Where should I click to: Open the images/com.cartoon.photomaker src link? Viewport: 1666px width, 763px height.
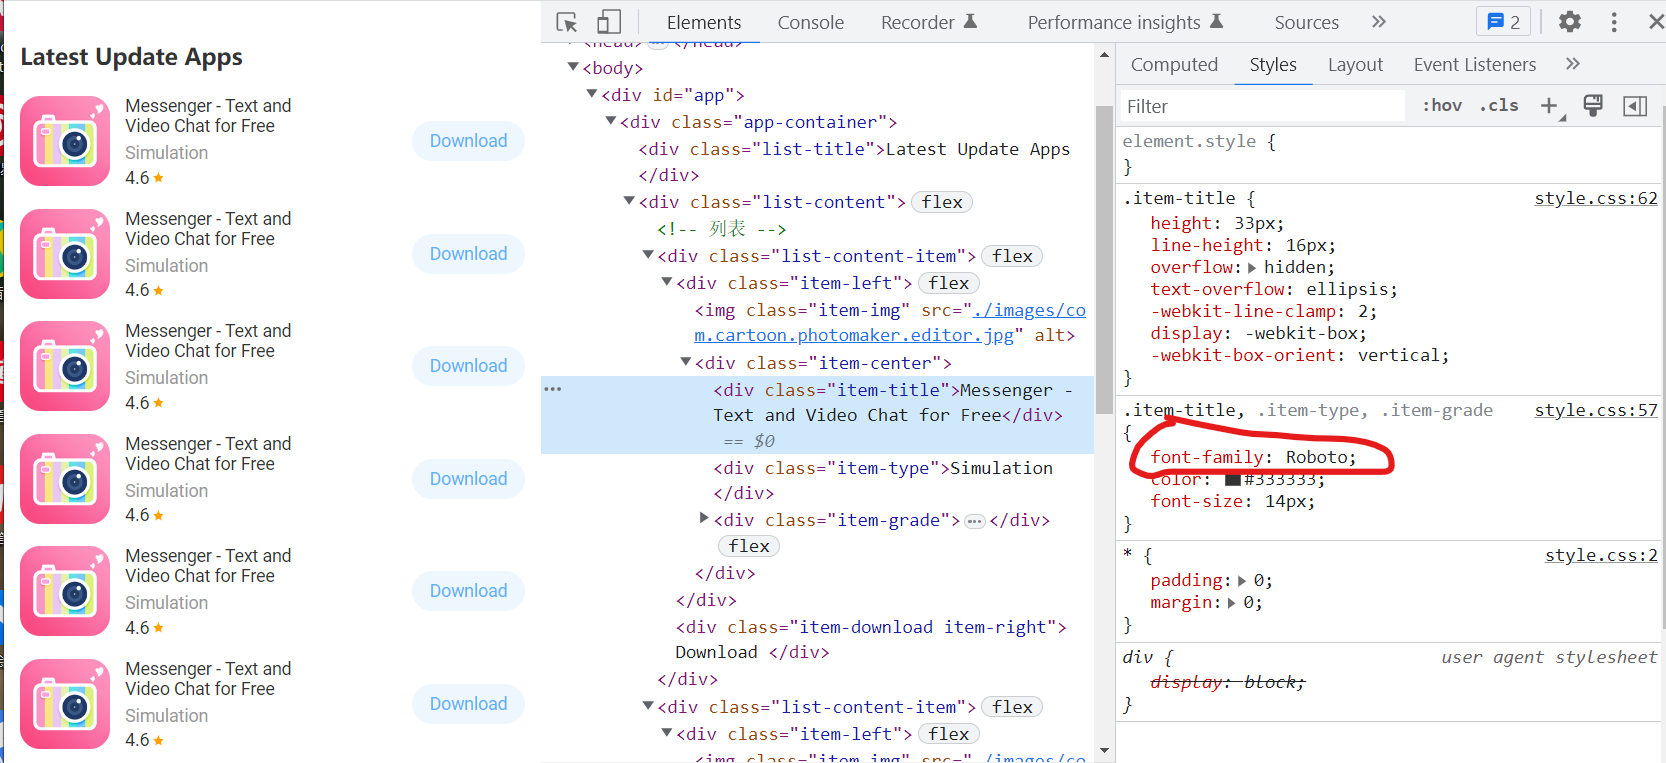pos(890,323)
